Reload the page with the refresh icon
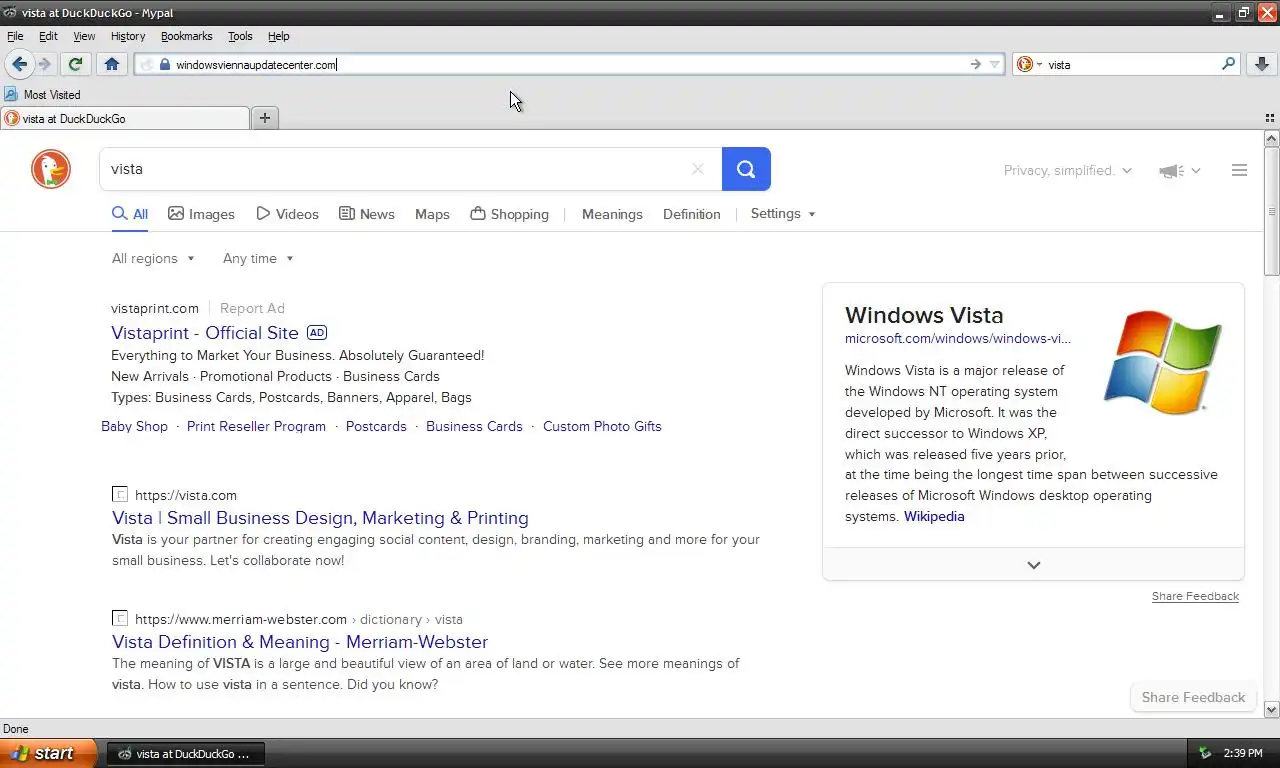Image resolution: width=1280 pixels, height=768 pixels. coord(75,64)
